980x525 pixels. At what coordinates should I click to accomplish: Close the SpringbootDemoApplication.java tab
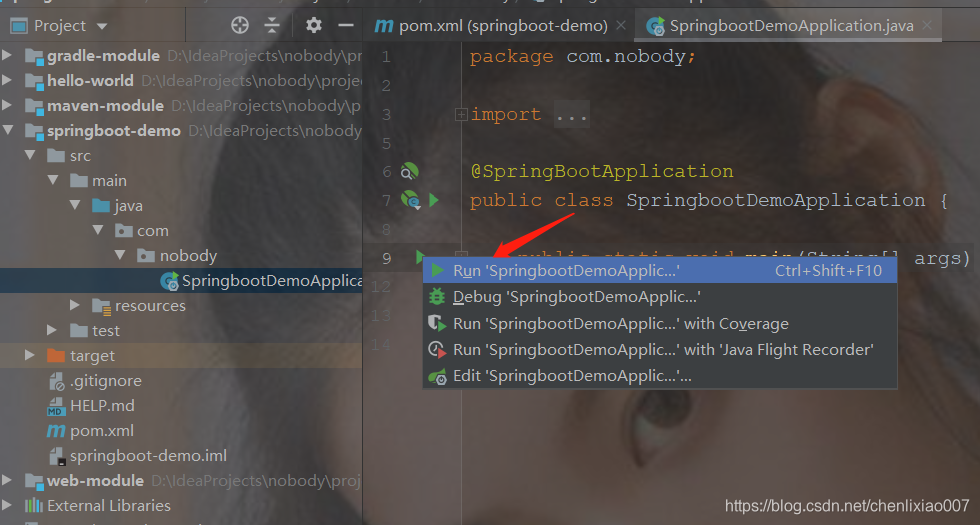point(927,26)
